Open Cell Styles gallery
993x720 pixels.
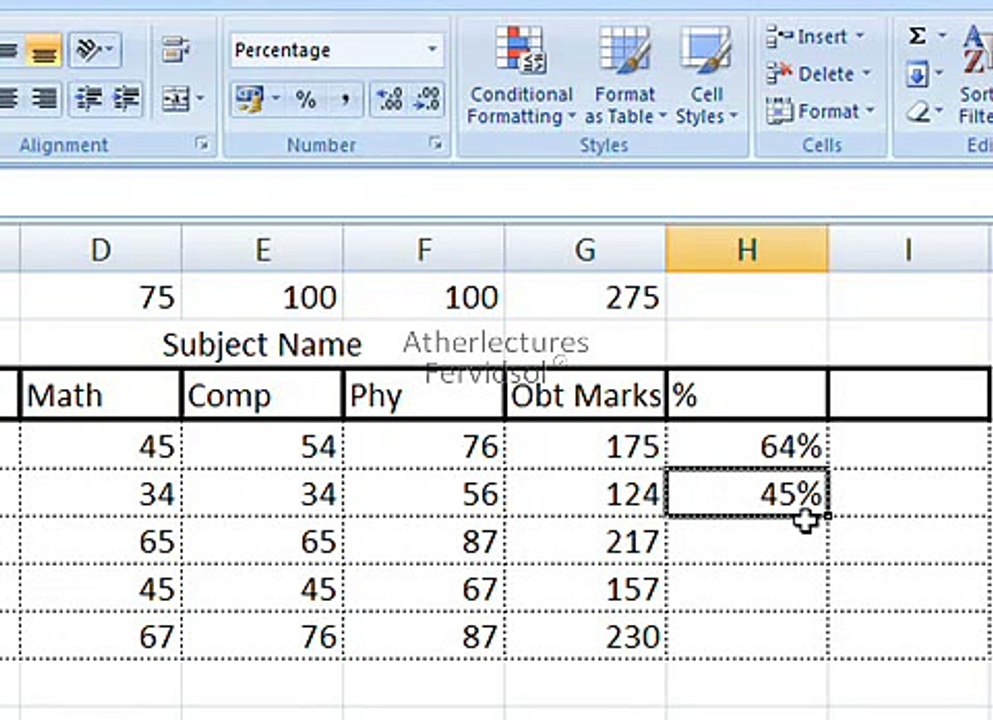click(x=706, y=74)
